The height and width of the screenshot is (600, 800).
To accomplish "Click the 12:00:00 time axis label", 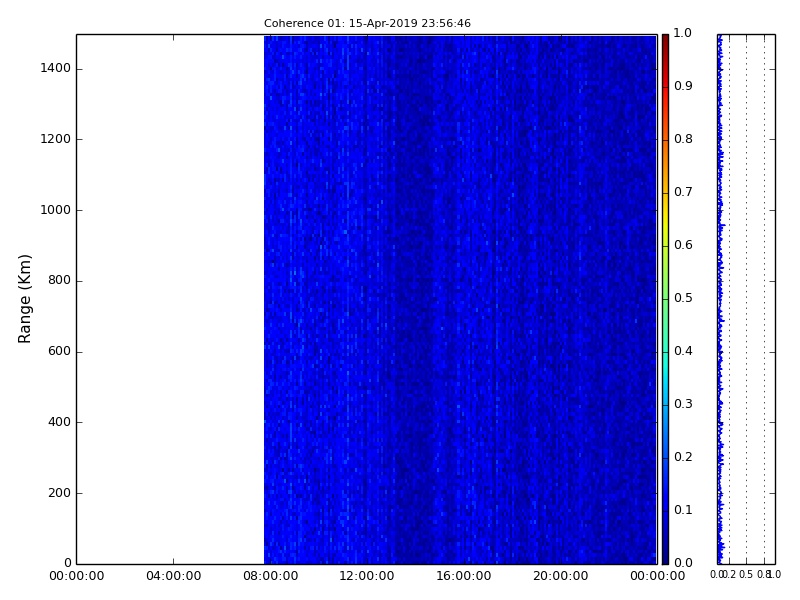I will point(367,576).
